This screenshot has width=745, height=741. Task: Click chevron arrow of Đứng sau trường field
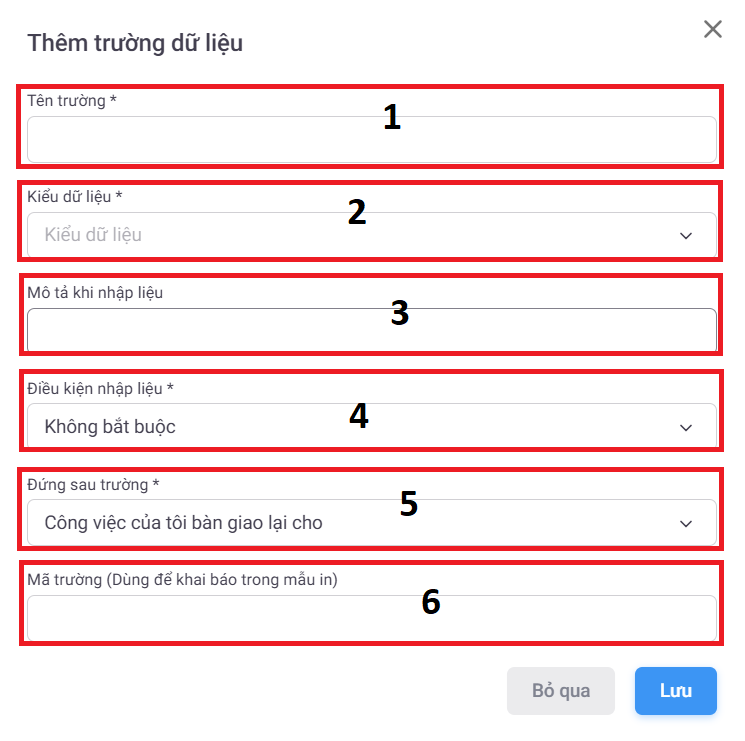(686, 524)
